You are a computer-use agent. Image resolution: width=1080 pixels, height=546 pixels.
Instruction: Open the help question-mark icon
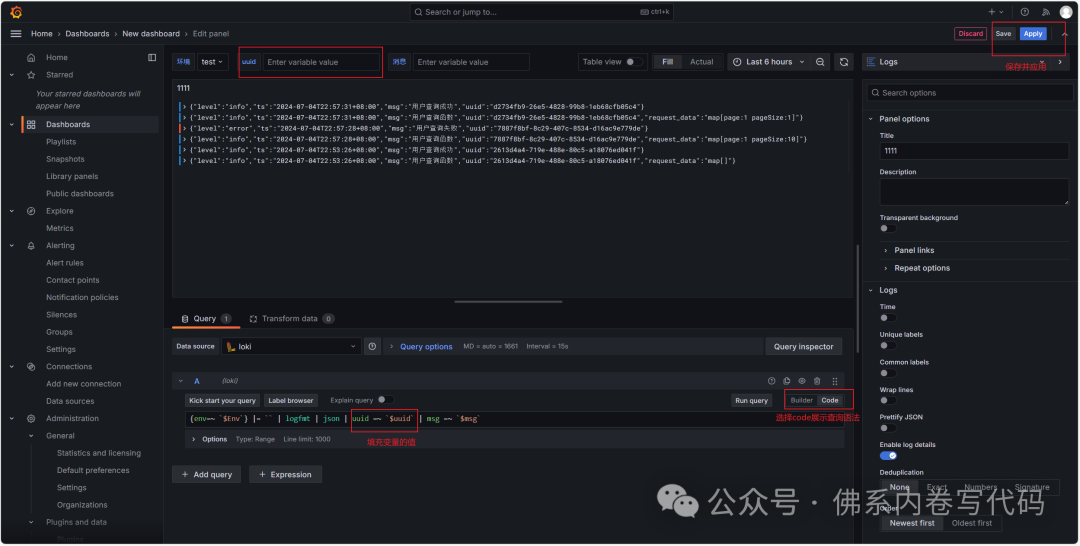coord(1025,12)
